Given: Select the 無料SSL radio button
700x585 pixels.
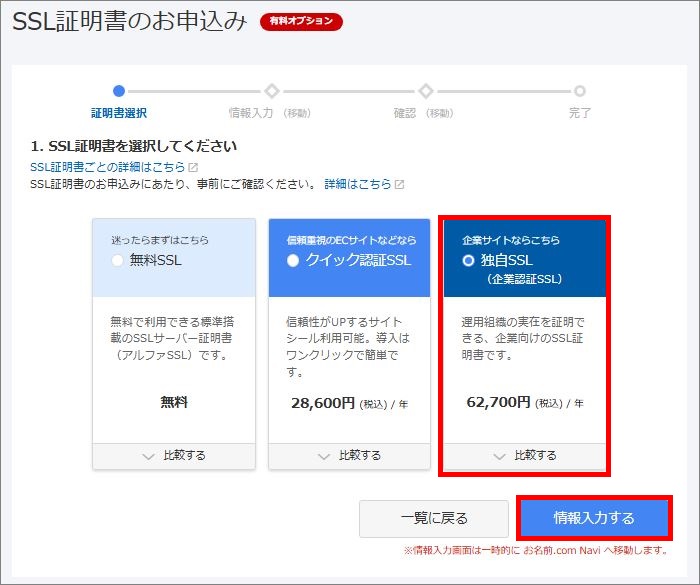Looking at the screenshot, I should click(117, 260).
